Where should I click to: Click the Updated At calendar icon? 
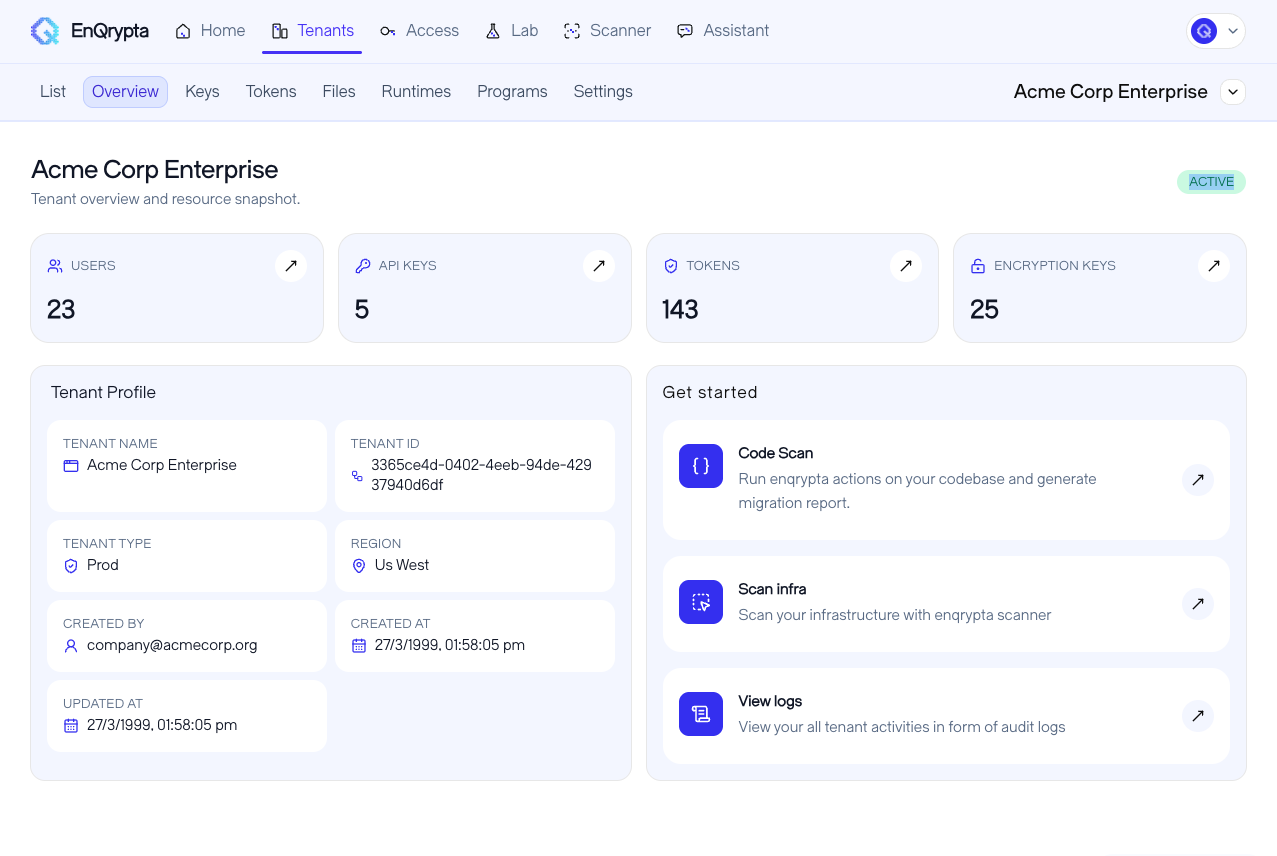click(71, 726)
